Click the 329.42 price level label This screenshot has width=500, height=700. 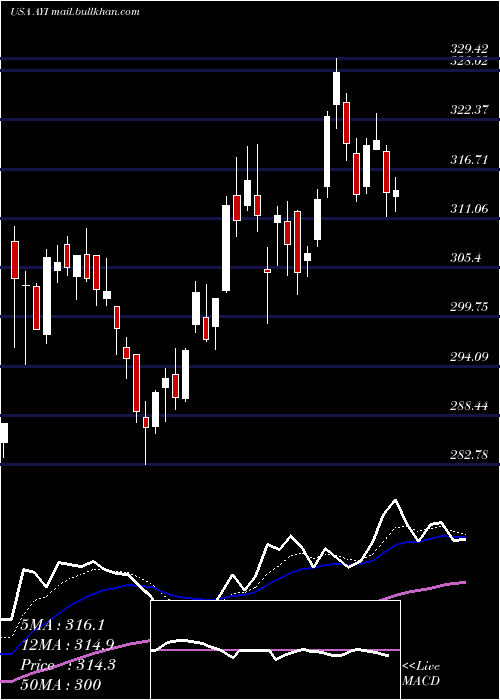click(x=469, y=49)
